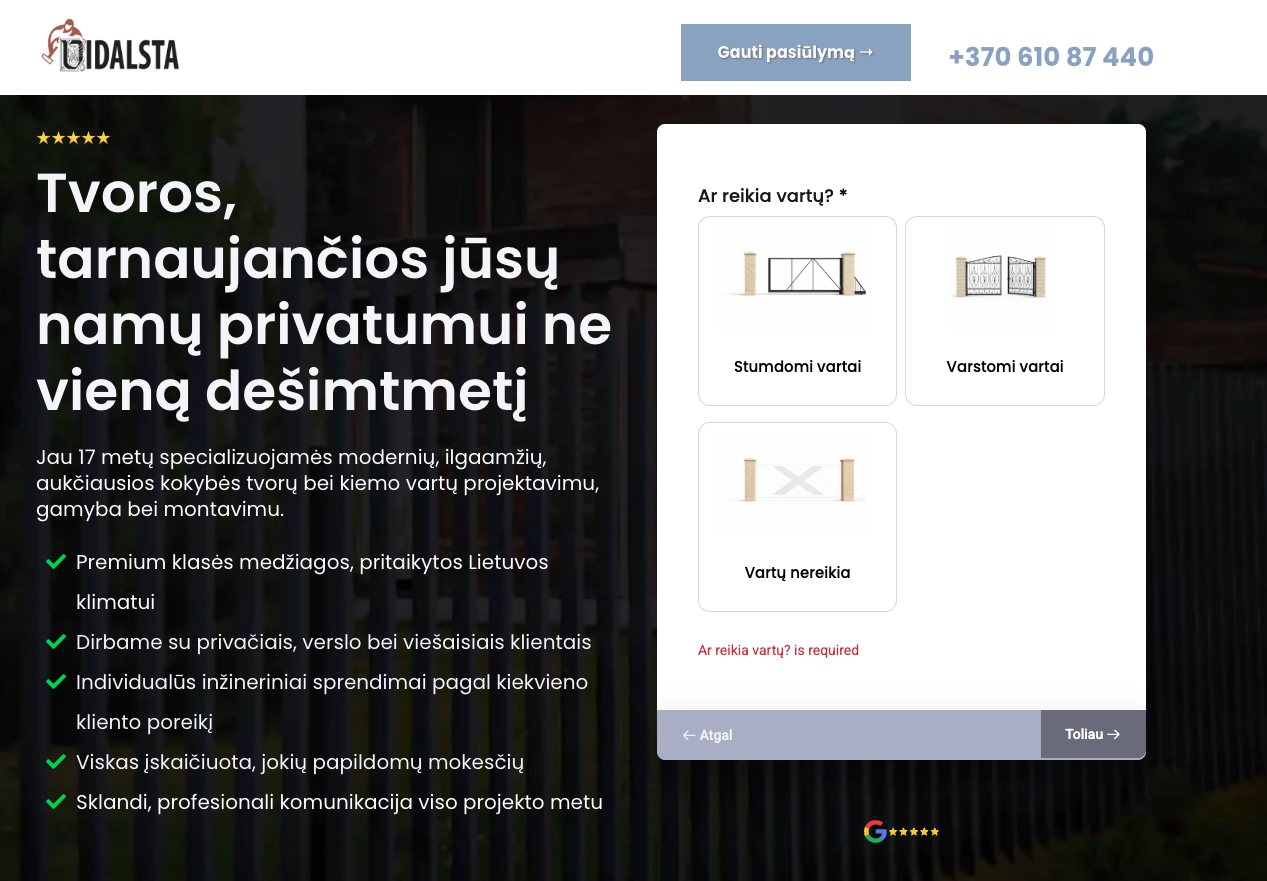This screenshot has height=881, width=1267.
Task: Select the Stumdomi vartai option card
Action: (x=797, y=311)
